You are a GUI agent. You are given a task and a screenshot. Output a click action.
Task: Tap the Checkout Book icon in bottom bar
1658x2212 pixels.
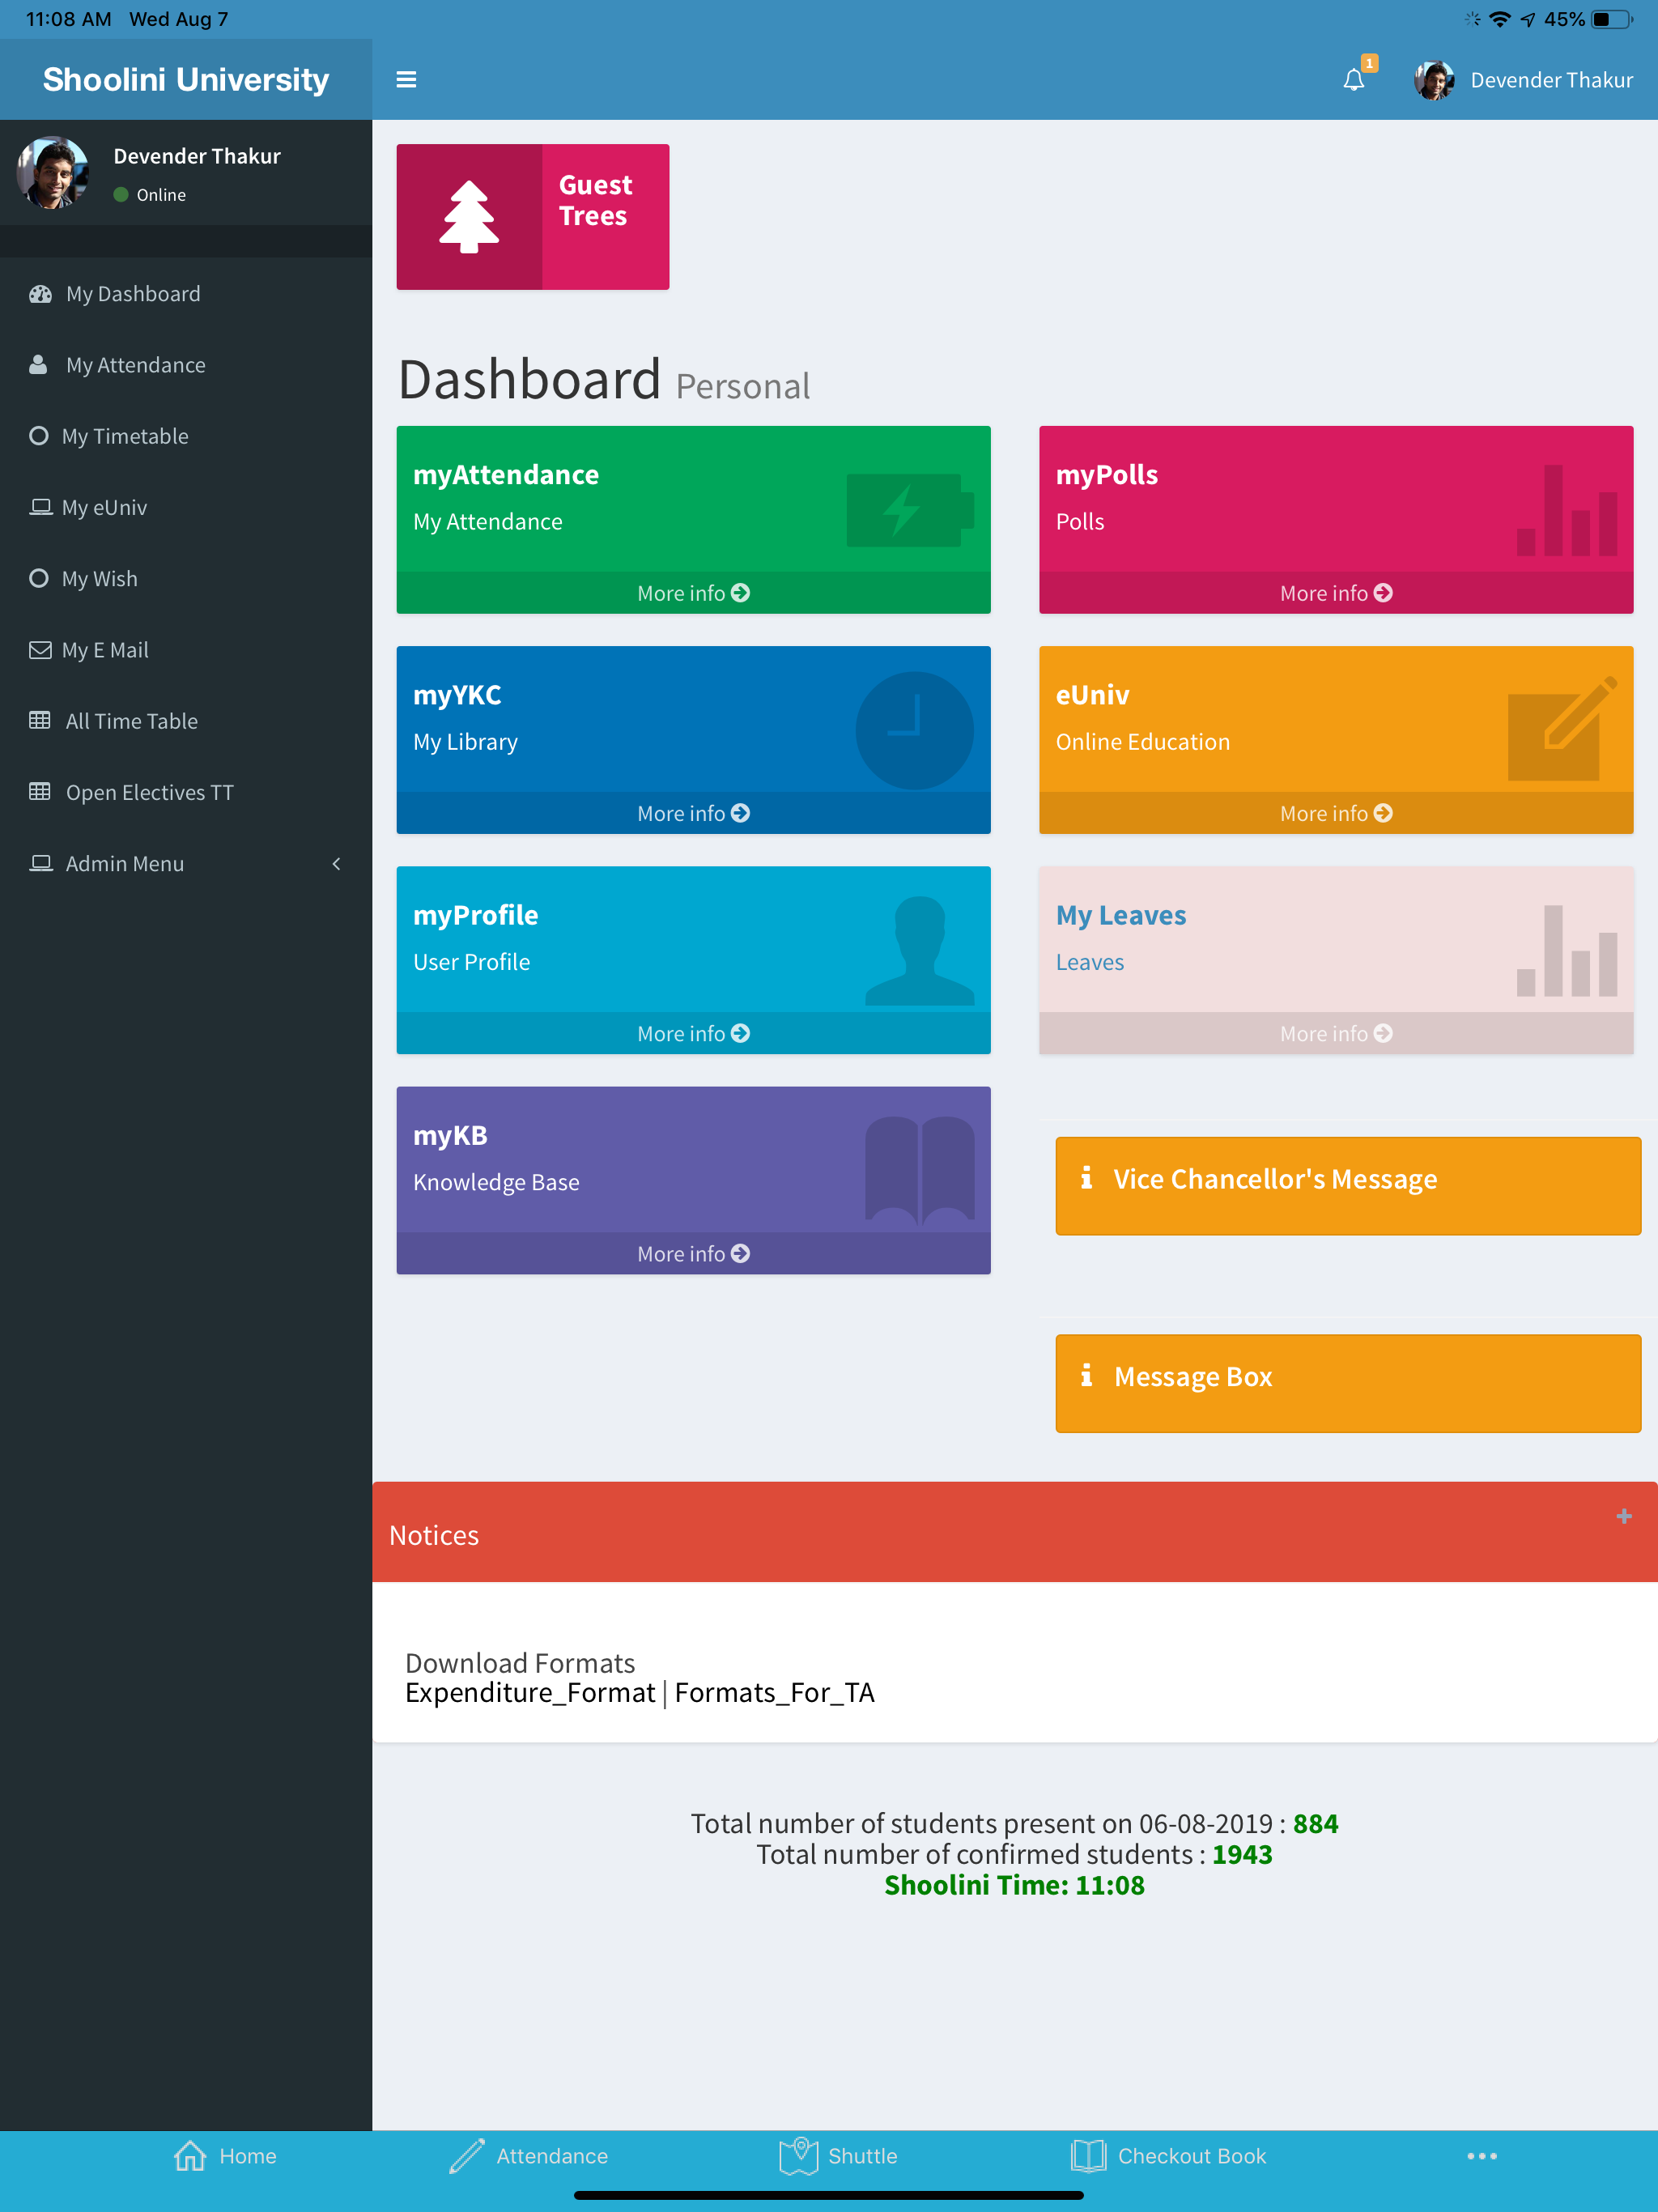[1088, 2156]
